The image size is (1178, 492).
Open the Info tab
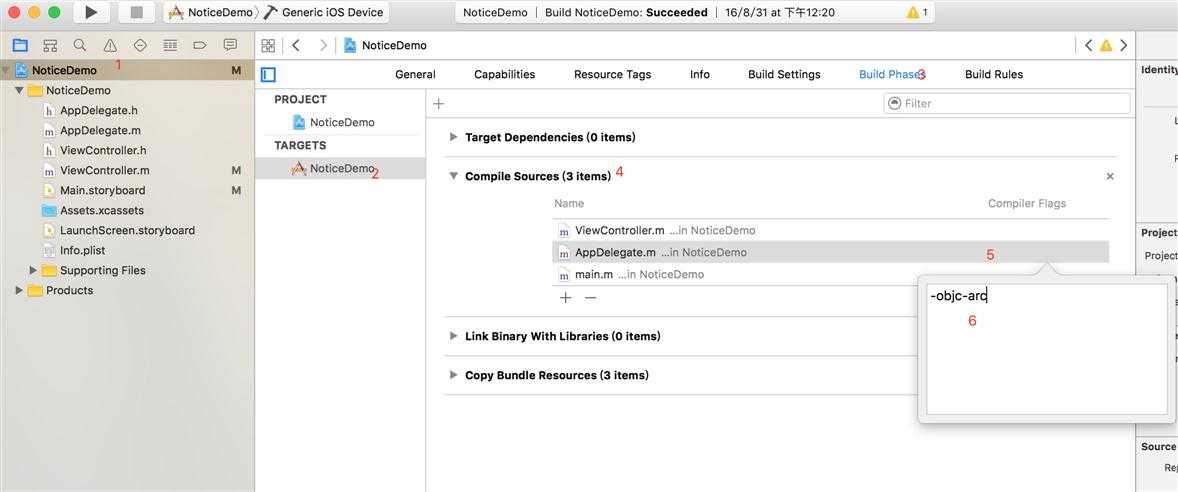pyautogui.click(x=699, y=74)
